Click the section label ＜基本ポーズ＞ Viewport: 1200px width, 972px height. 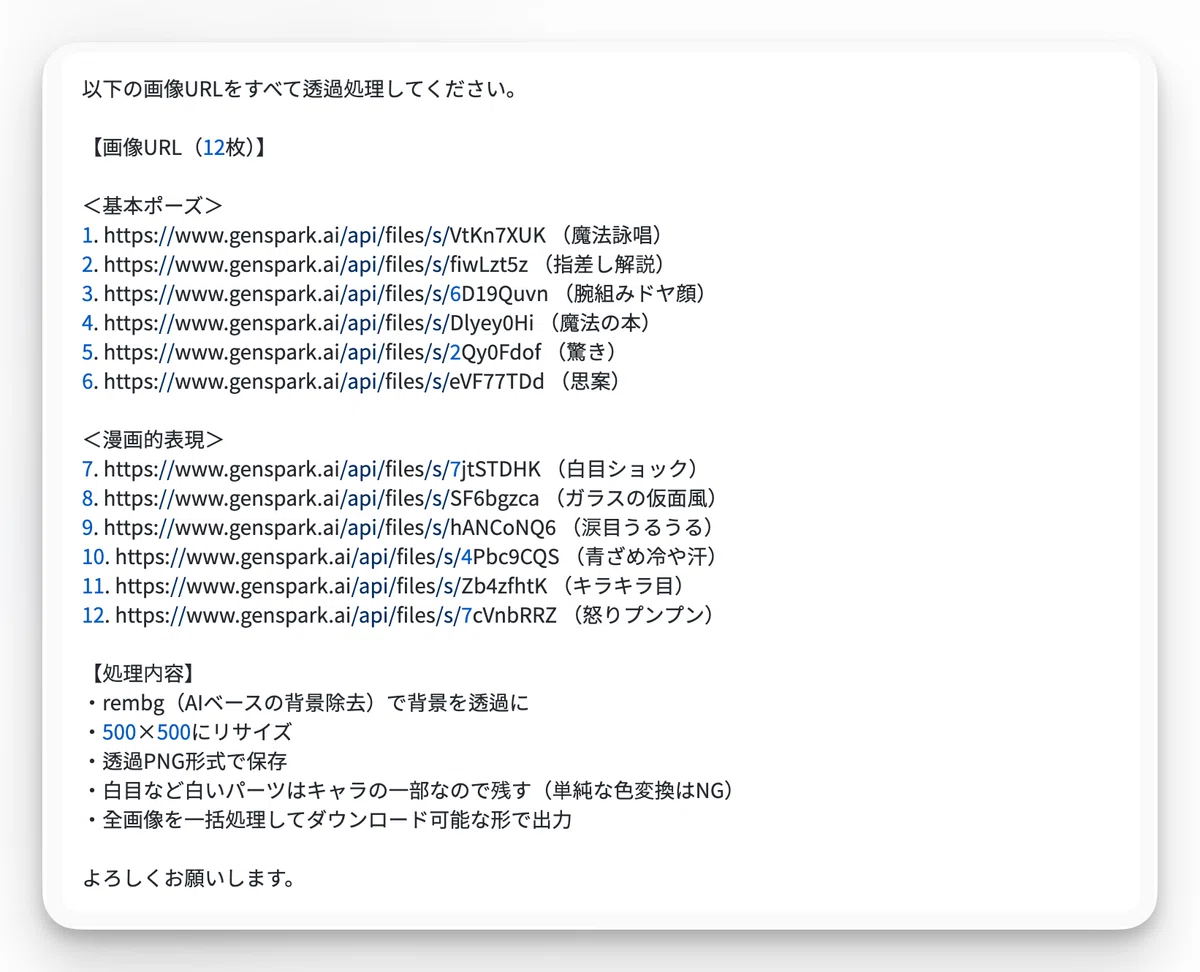pyautogui.click(x=152, y=206)
